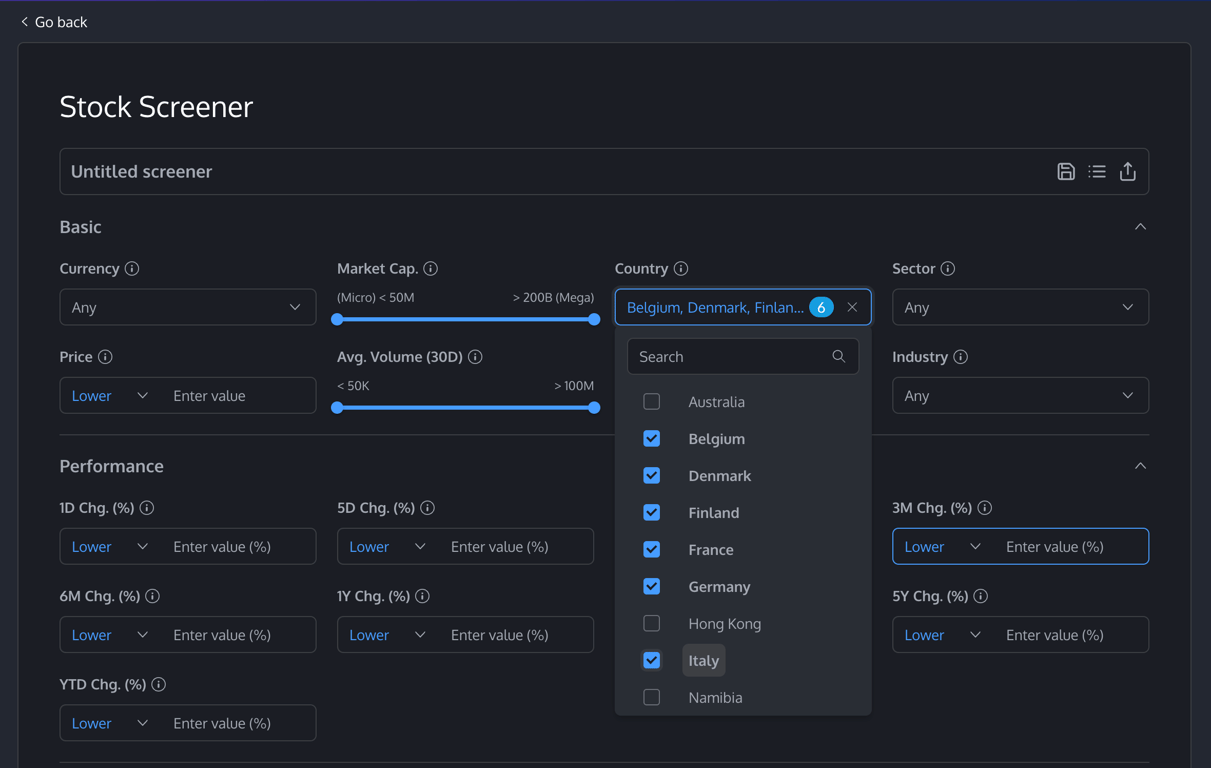Click the Market Cap. slider right handle
Screen dimensions: 1211x768
594,320
